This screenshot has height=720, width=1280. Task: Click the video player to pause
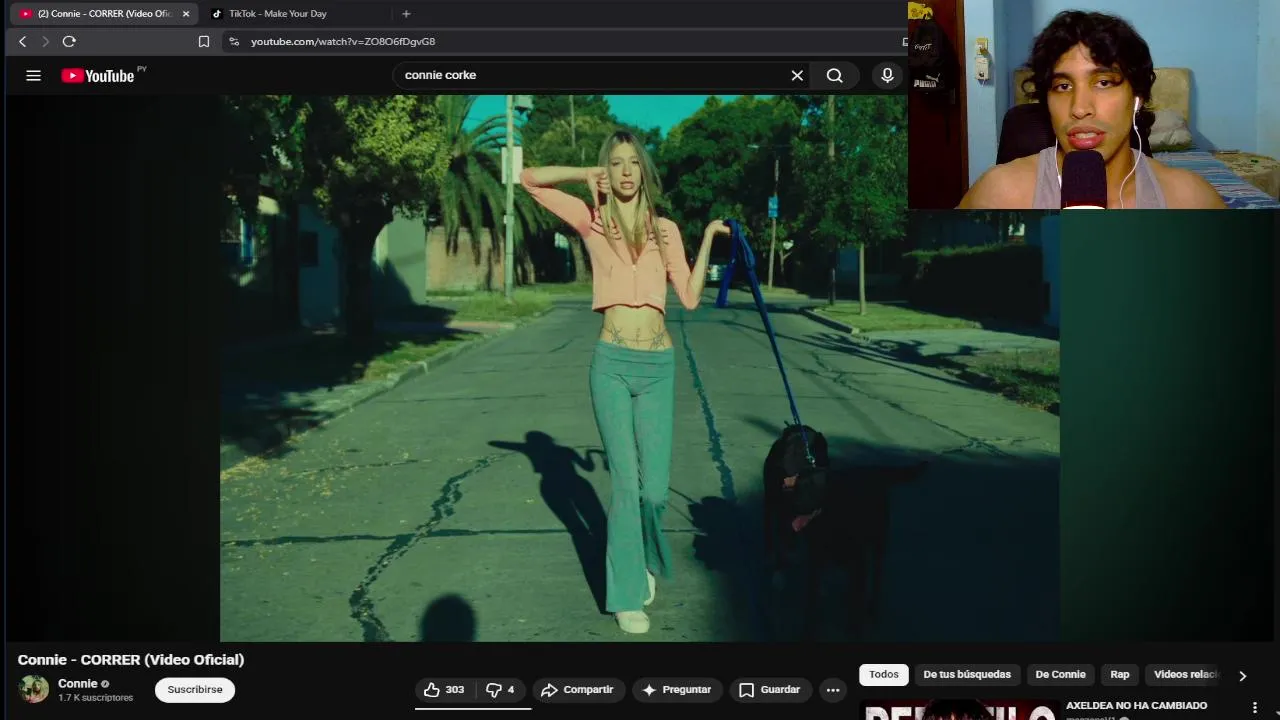tap(640, 368)
